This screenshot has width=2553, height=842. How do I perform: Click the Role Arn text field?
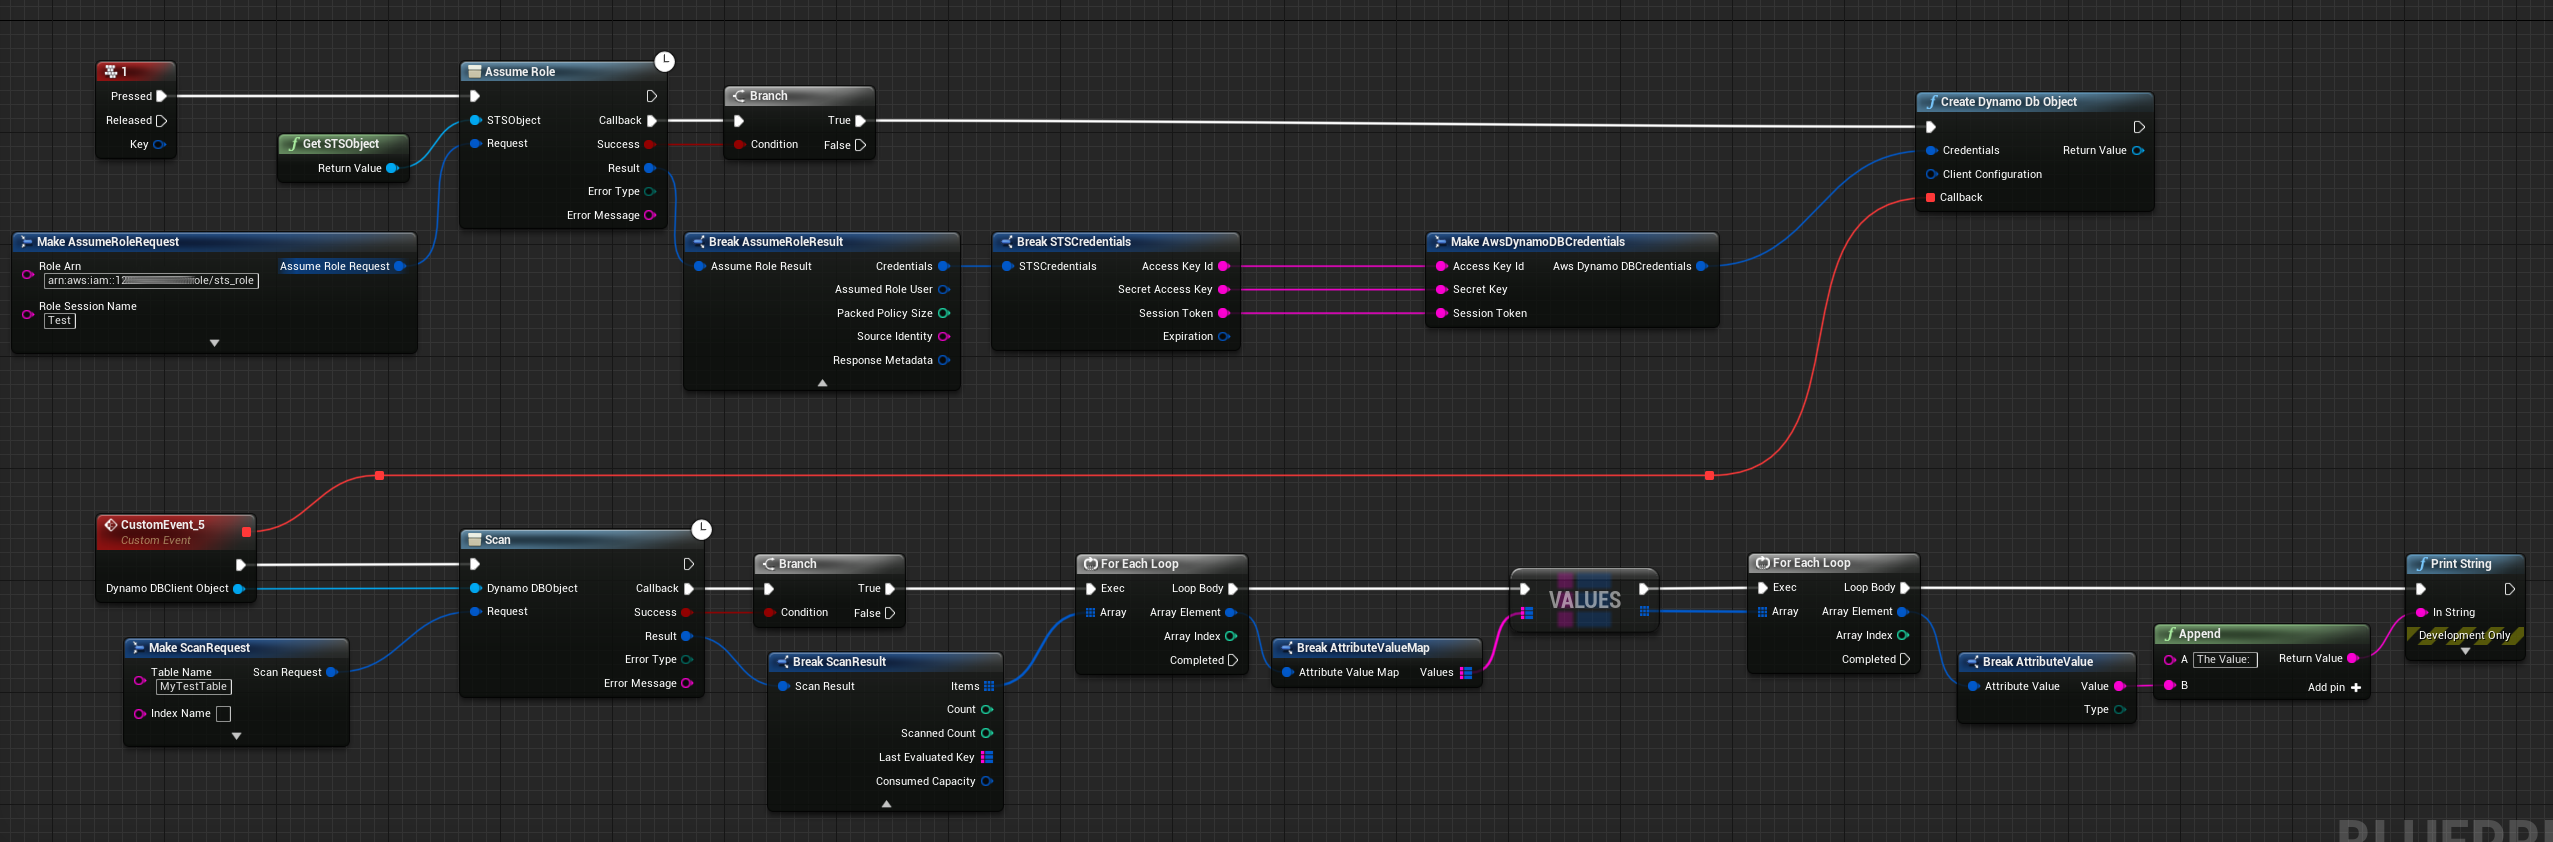pyautogui.click(x=151, y=281)
